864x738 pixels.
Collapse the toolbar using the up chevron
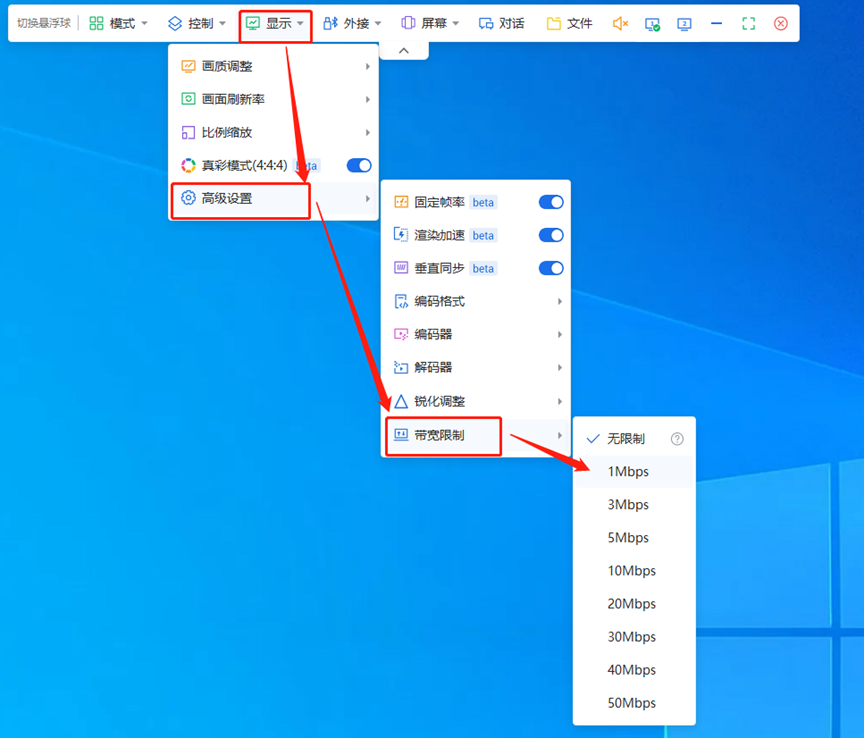click(403, 50)
